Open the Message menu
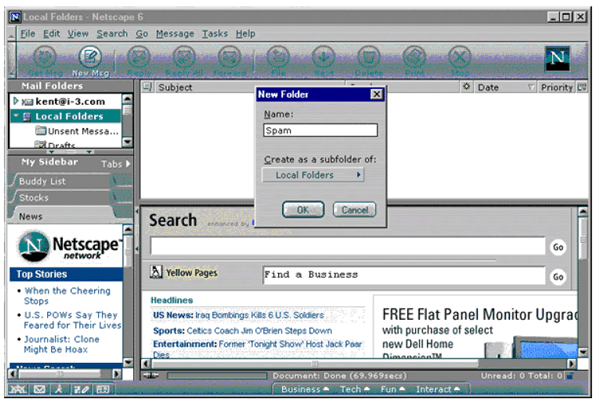 tap(175, 34)
